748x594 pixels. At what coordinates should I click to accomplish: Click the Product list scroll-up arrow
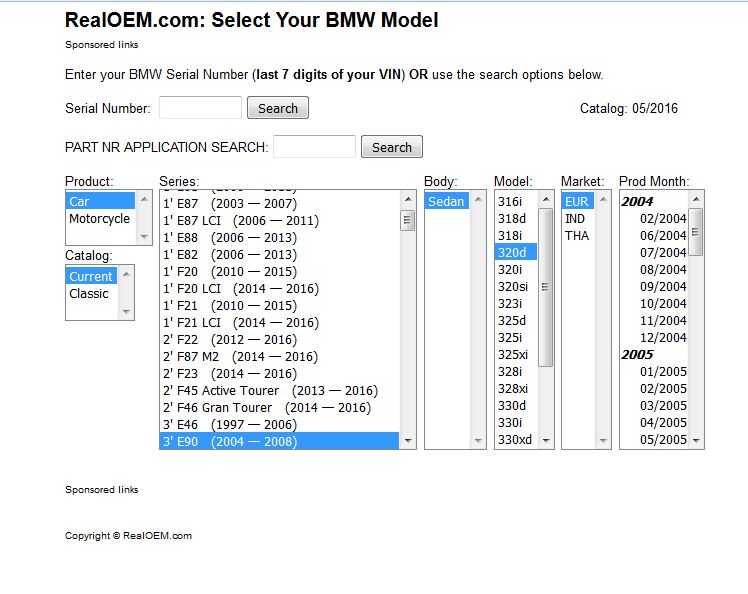(144, 198)
